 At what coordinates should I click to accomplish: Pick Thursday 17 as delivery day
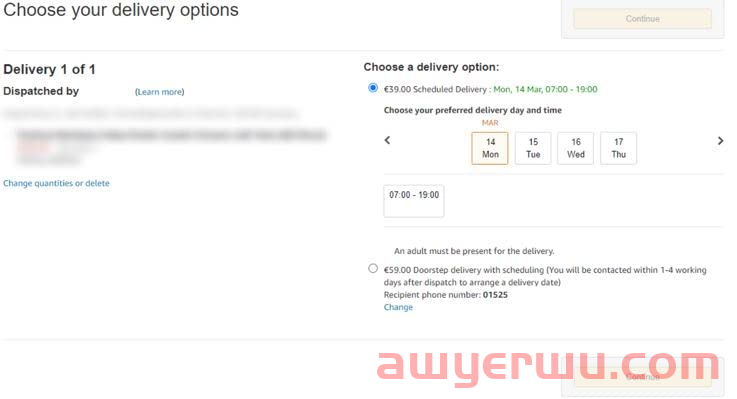click(619, 148)
